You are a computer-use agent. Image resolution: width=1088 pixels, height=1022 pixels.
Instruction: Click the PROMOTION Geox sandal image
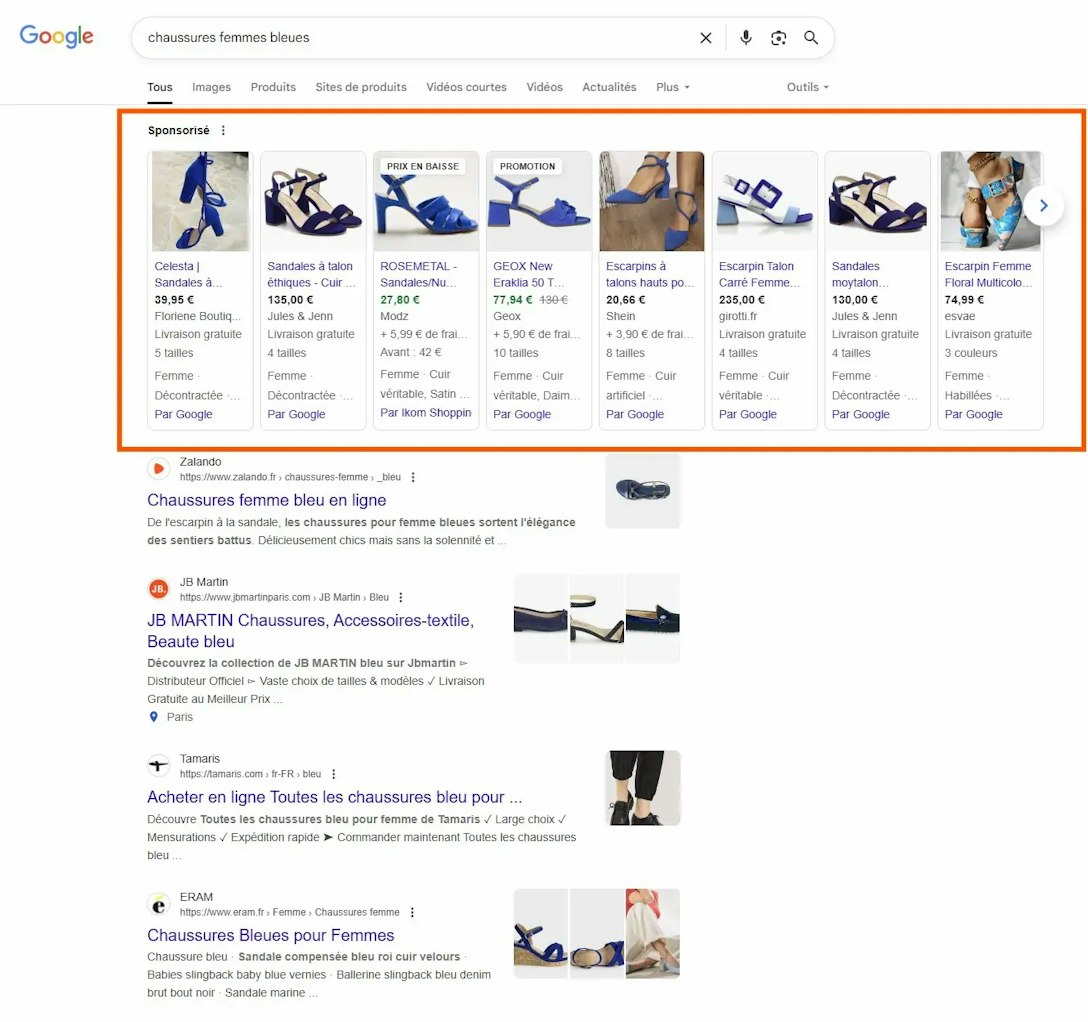point(539,201)
